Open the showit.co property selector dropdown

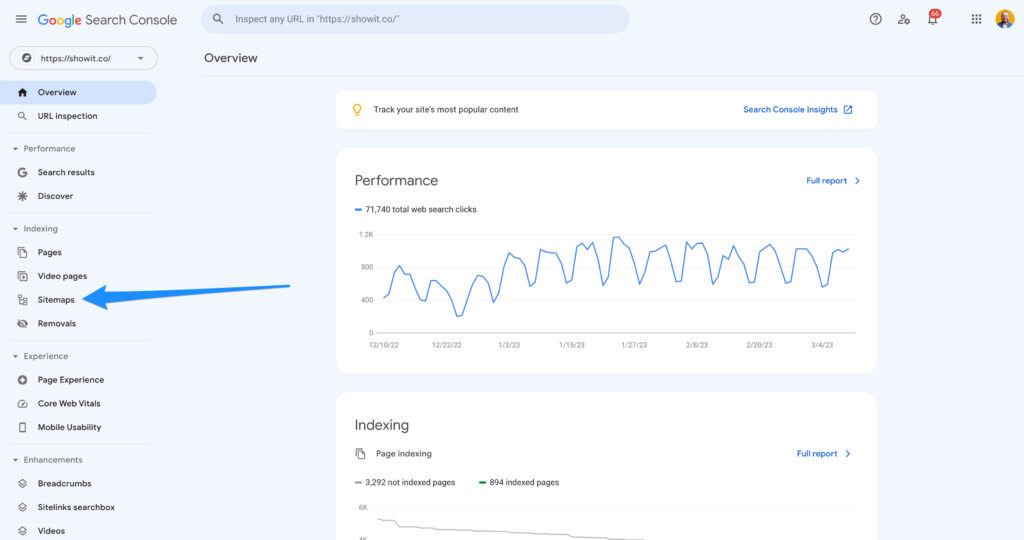(x=83, y=58)
